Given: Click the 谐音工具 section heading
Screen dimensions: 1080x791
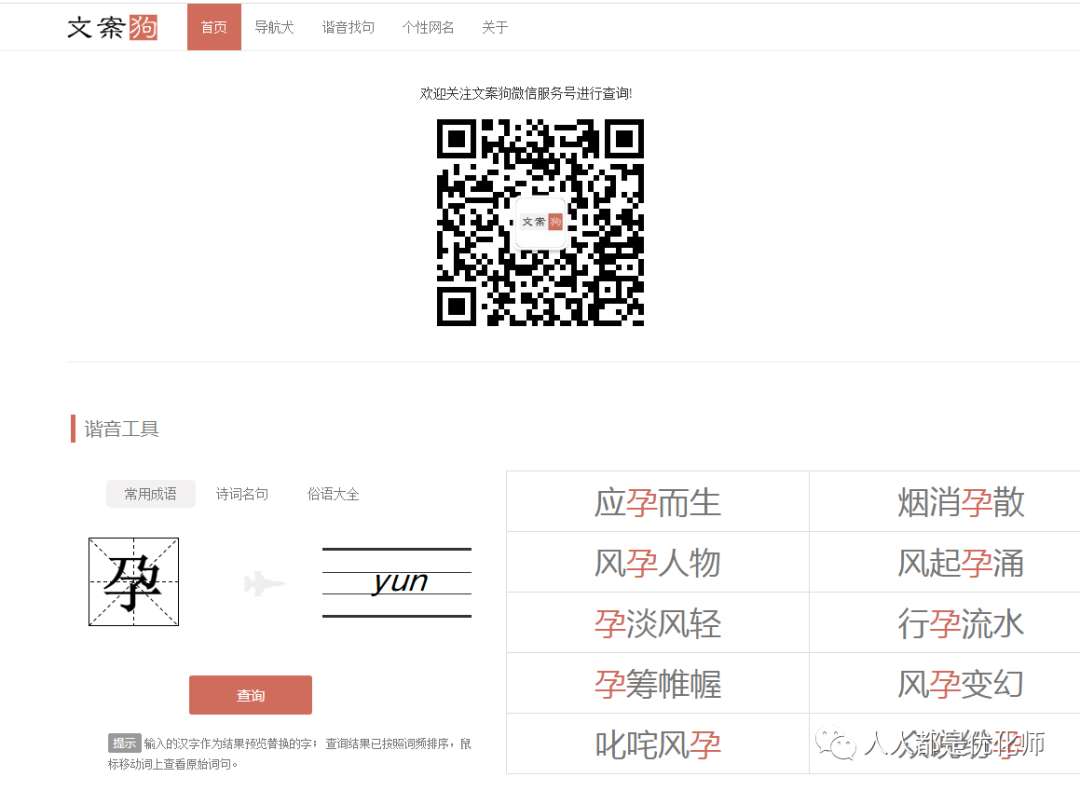Looking at the screenshot, I should click(121, 429).
